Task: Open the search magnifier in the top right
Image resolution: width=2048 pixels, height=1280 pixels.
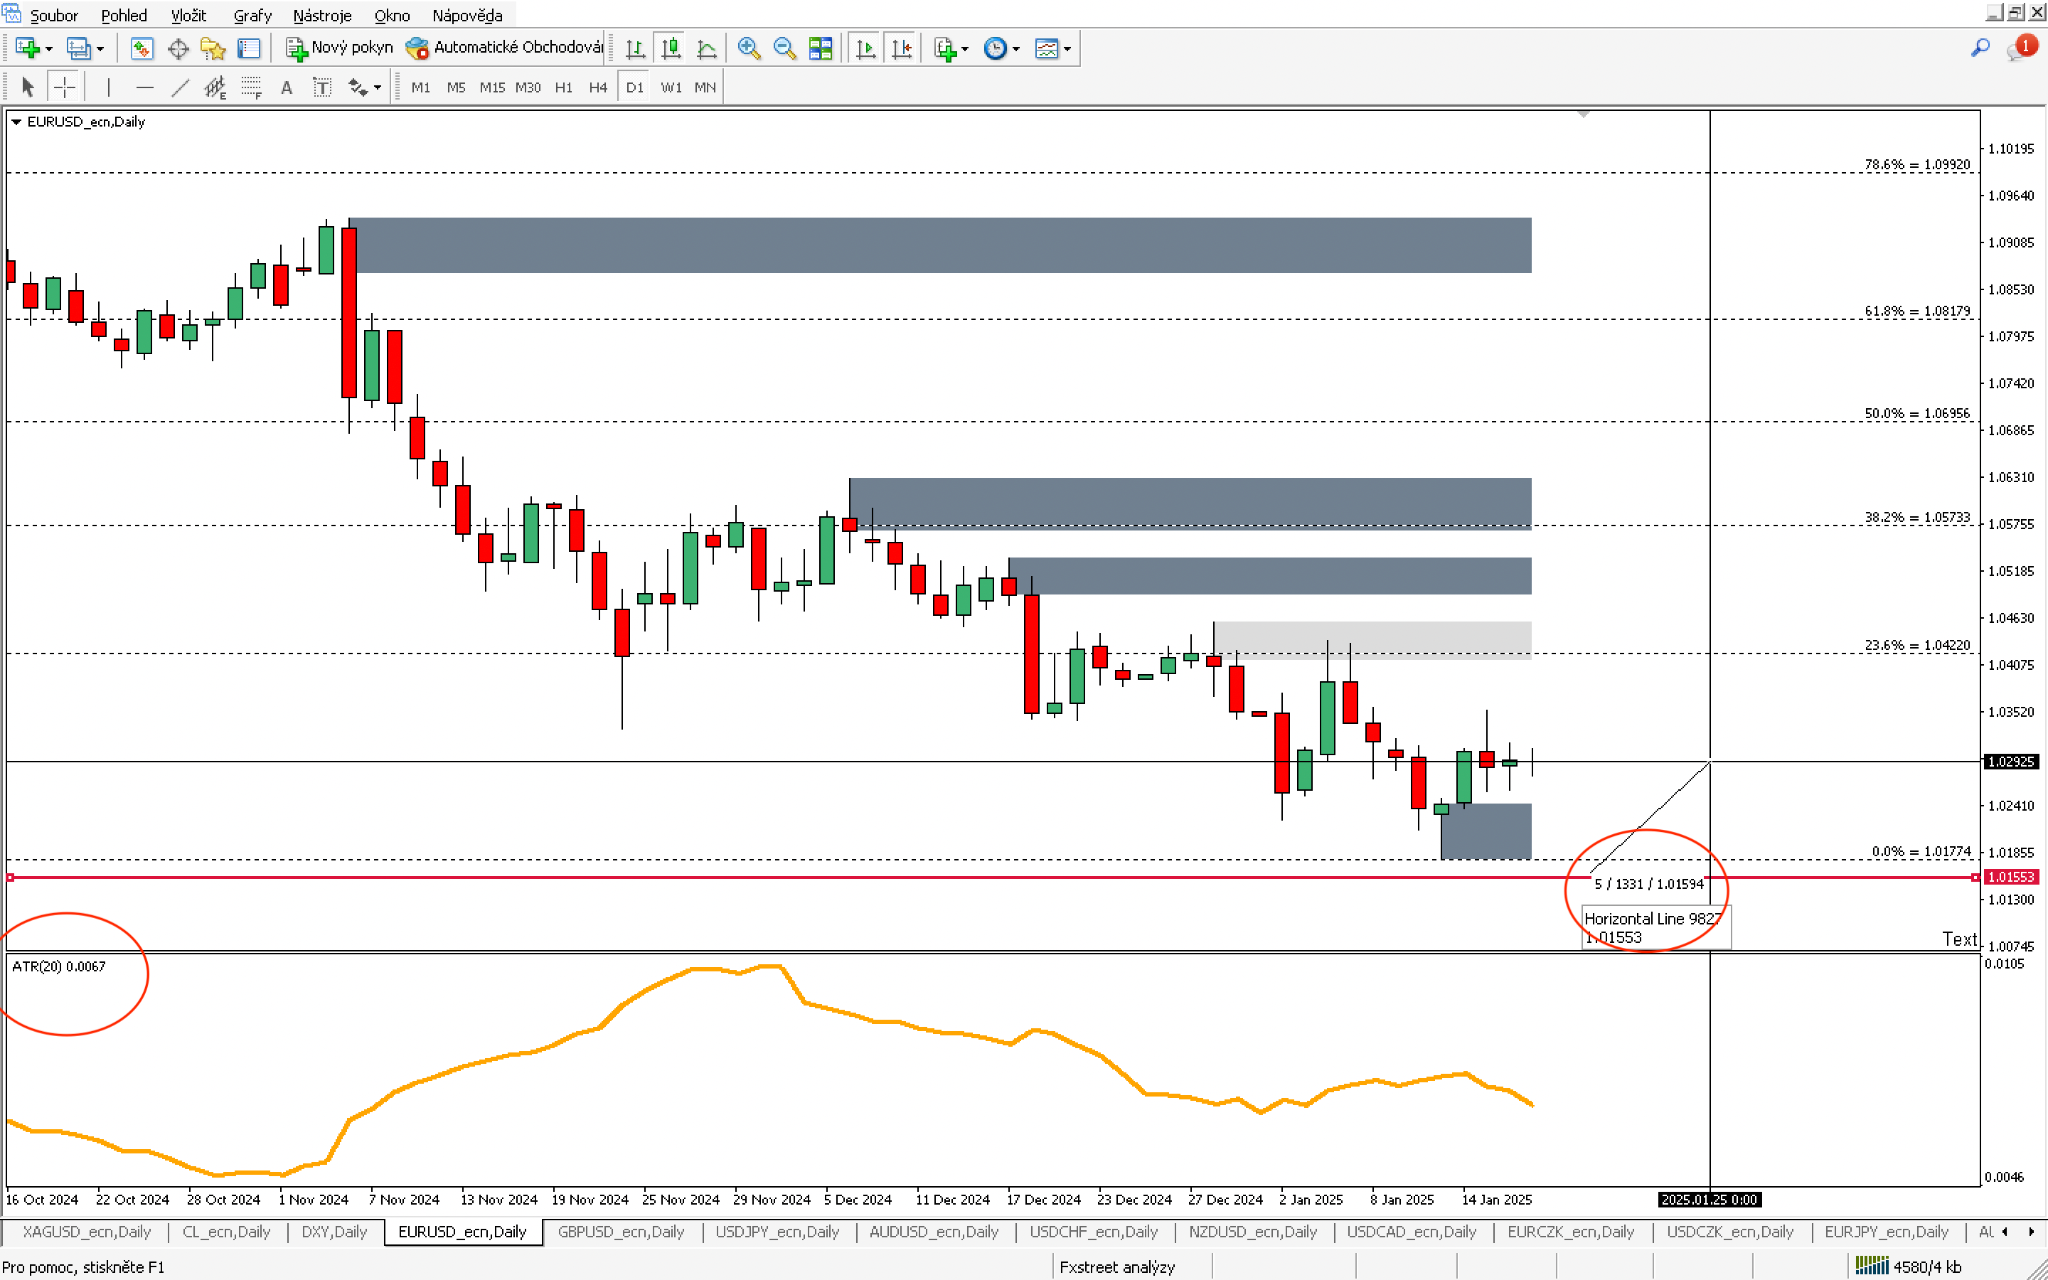Action: coord(1980,48)
